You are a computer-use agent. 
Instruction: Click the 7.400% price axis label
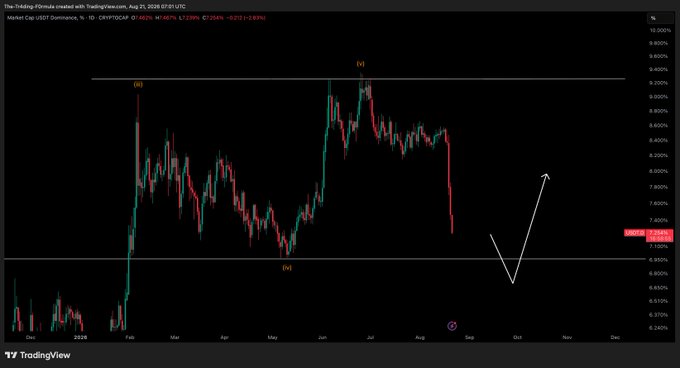[x=658, y=221]
